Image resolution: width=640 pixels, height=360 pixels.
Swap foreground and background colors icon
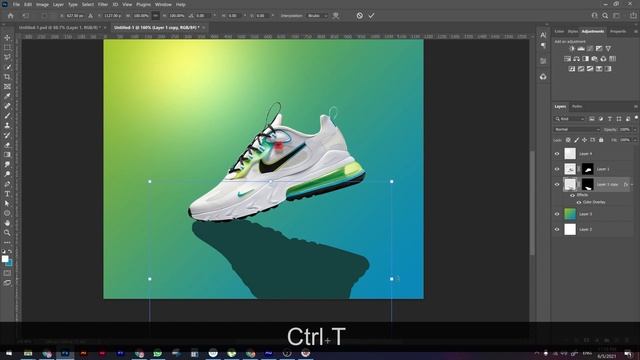point(10,251)
